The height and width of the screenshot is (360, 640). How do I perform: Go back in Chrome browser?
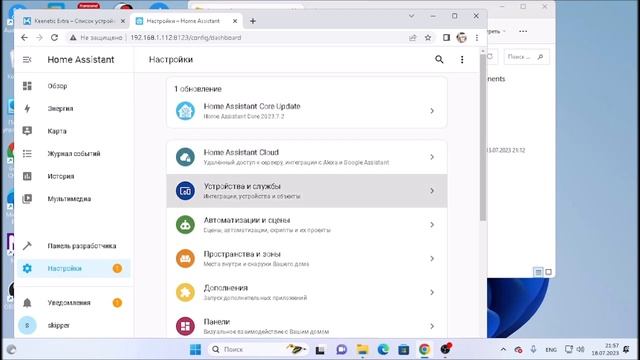pos(24,38)
